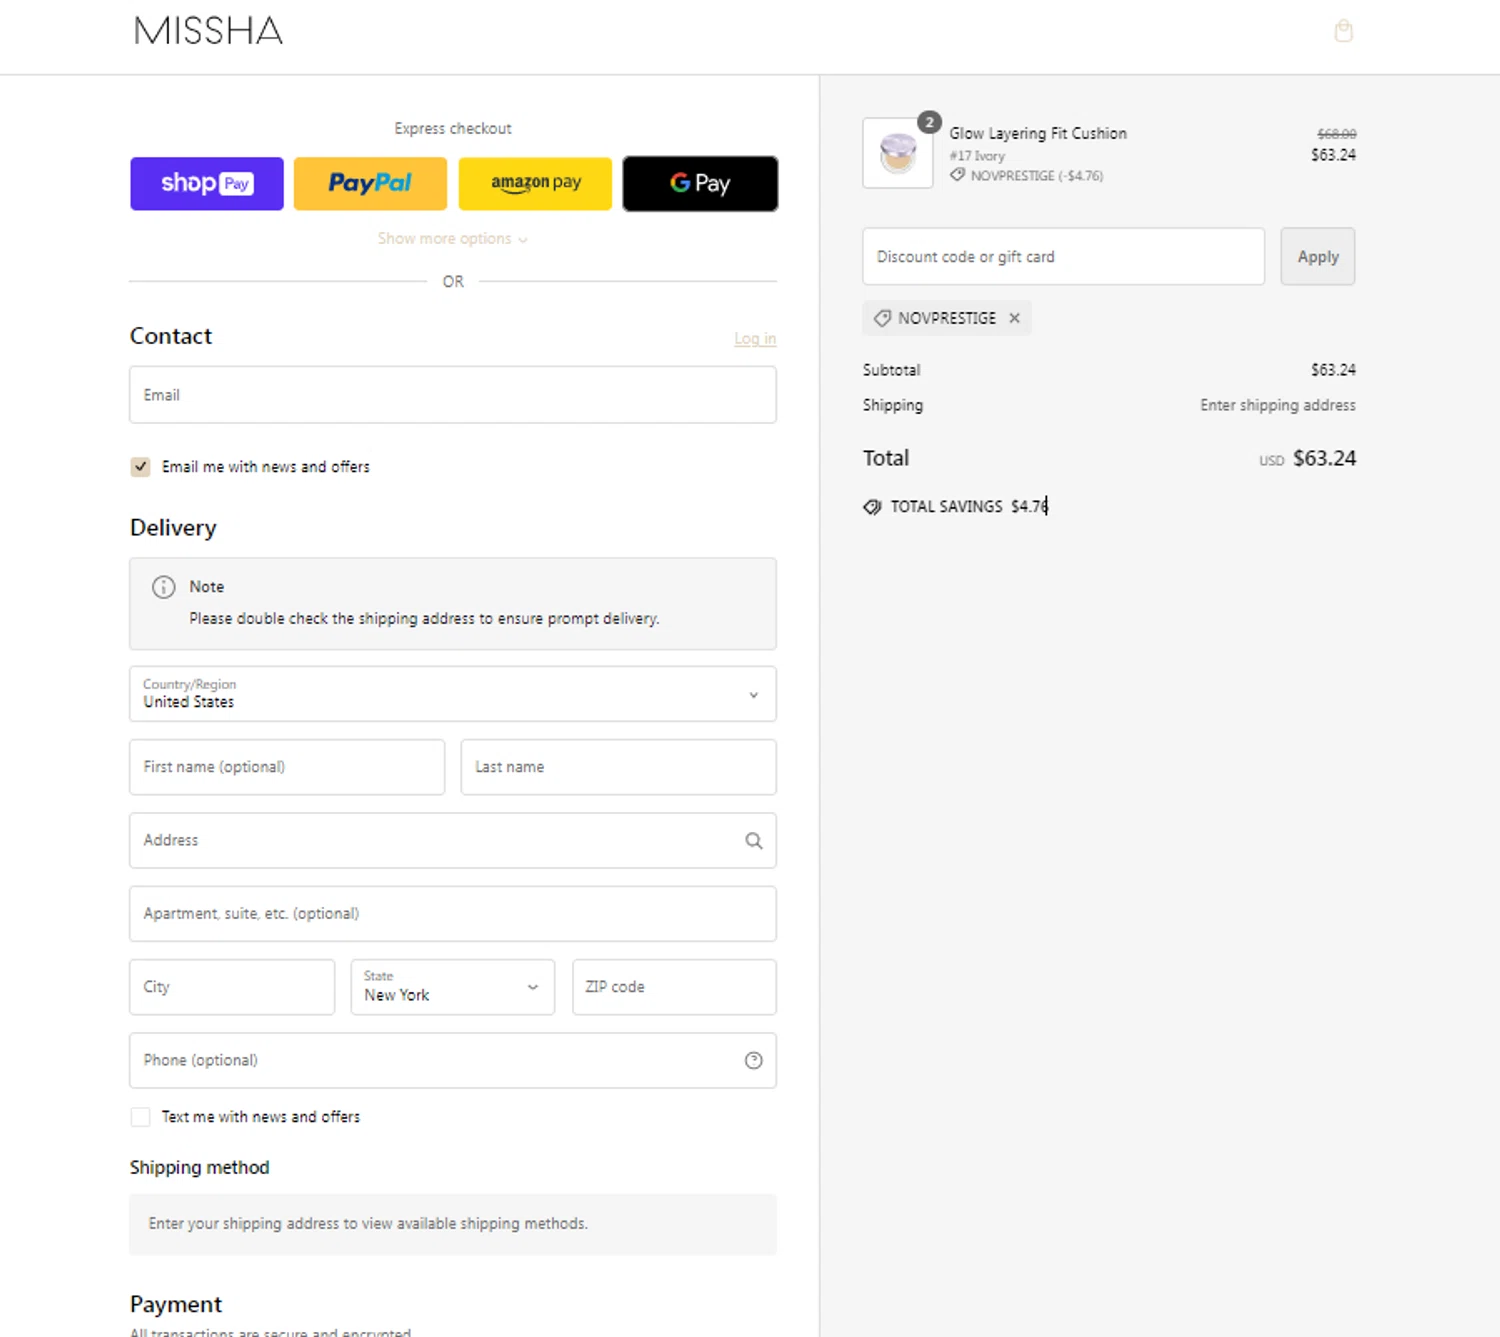Click the MISSHA logo
1500x1337 pixels.
coord(209,31)
